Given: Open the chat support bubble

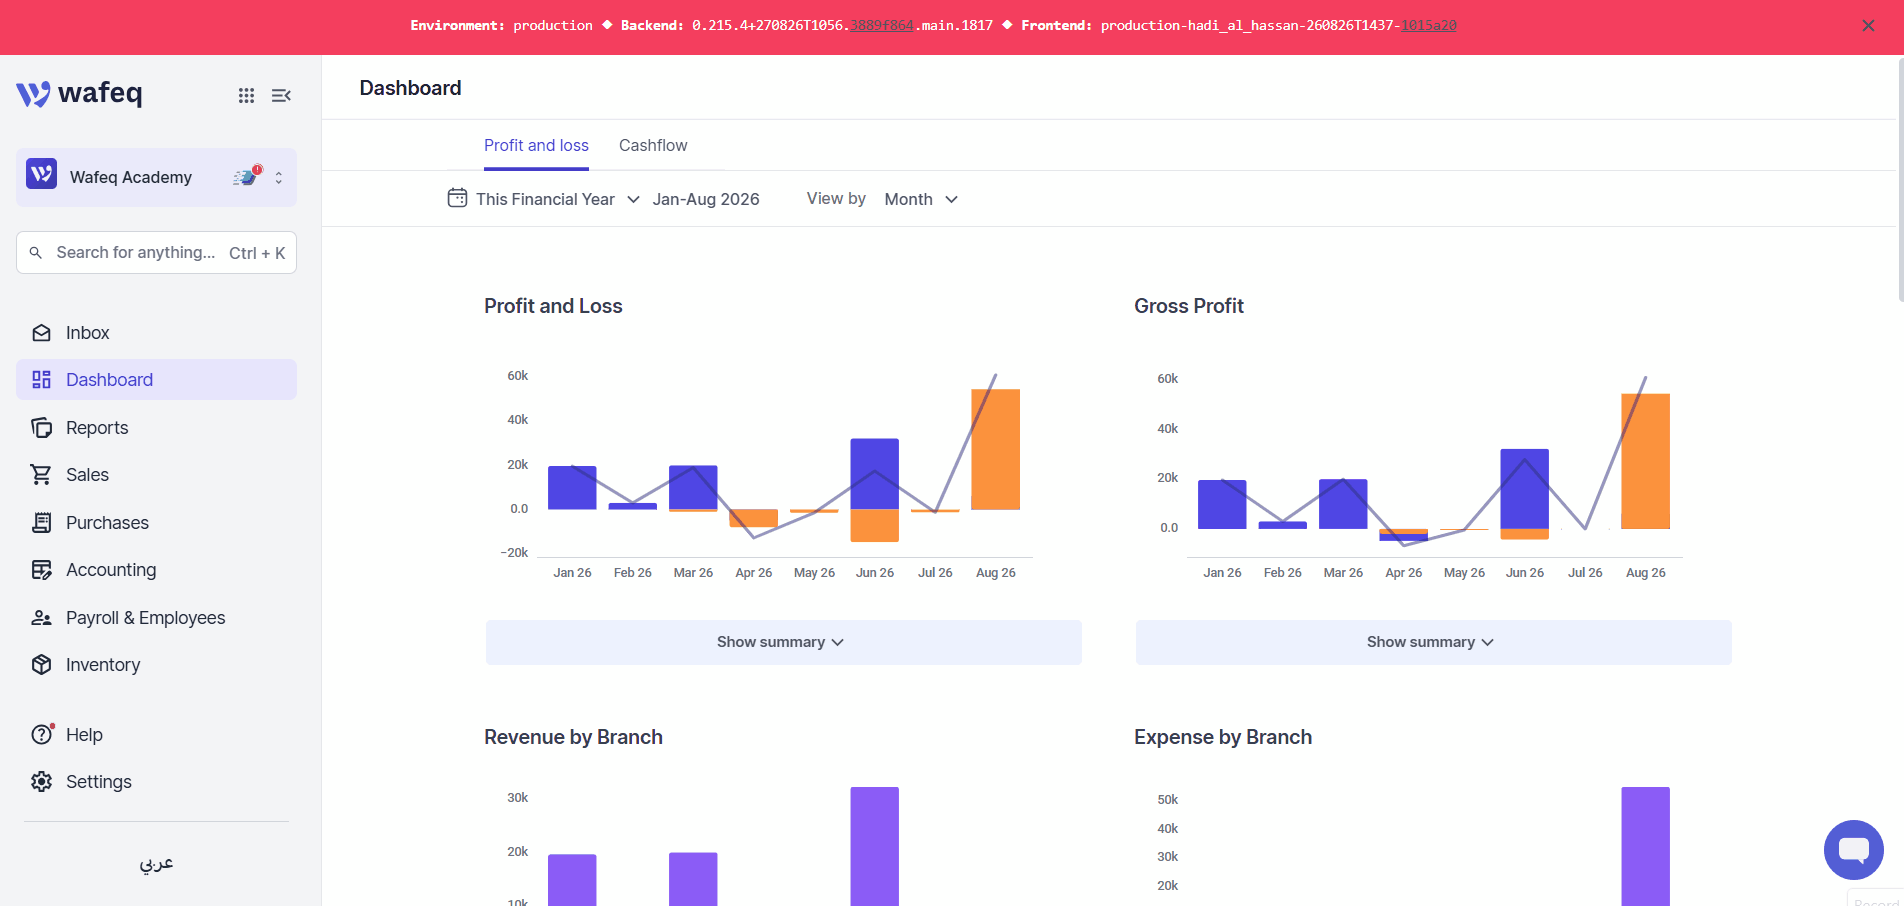Looking at the screenshot, I should point(1853,850).
